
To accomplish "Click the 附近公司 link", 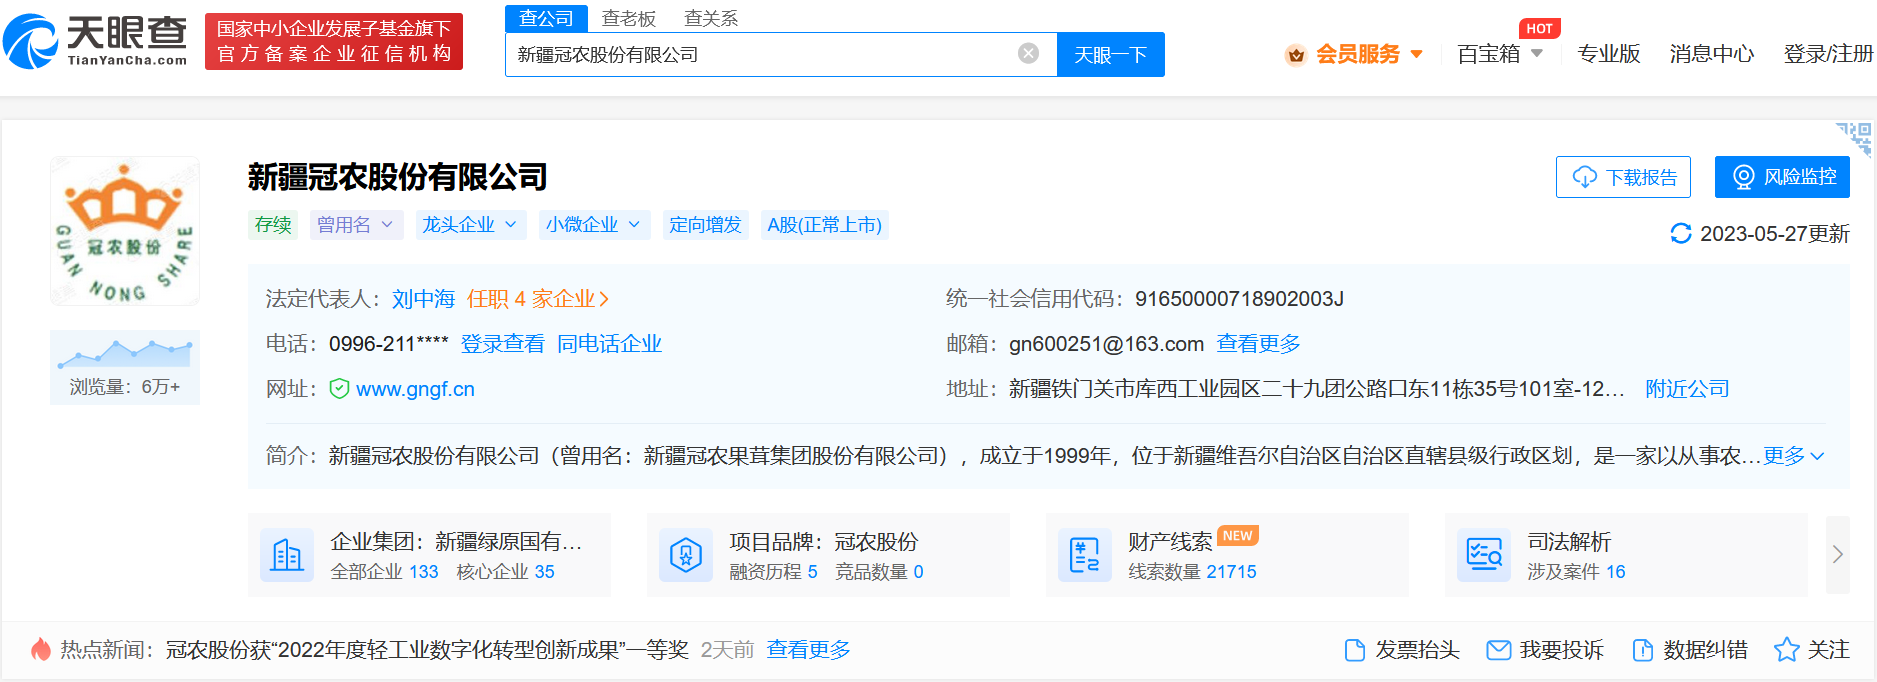I will 1687,389.
